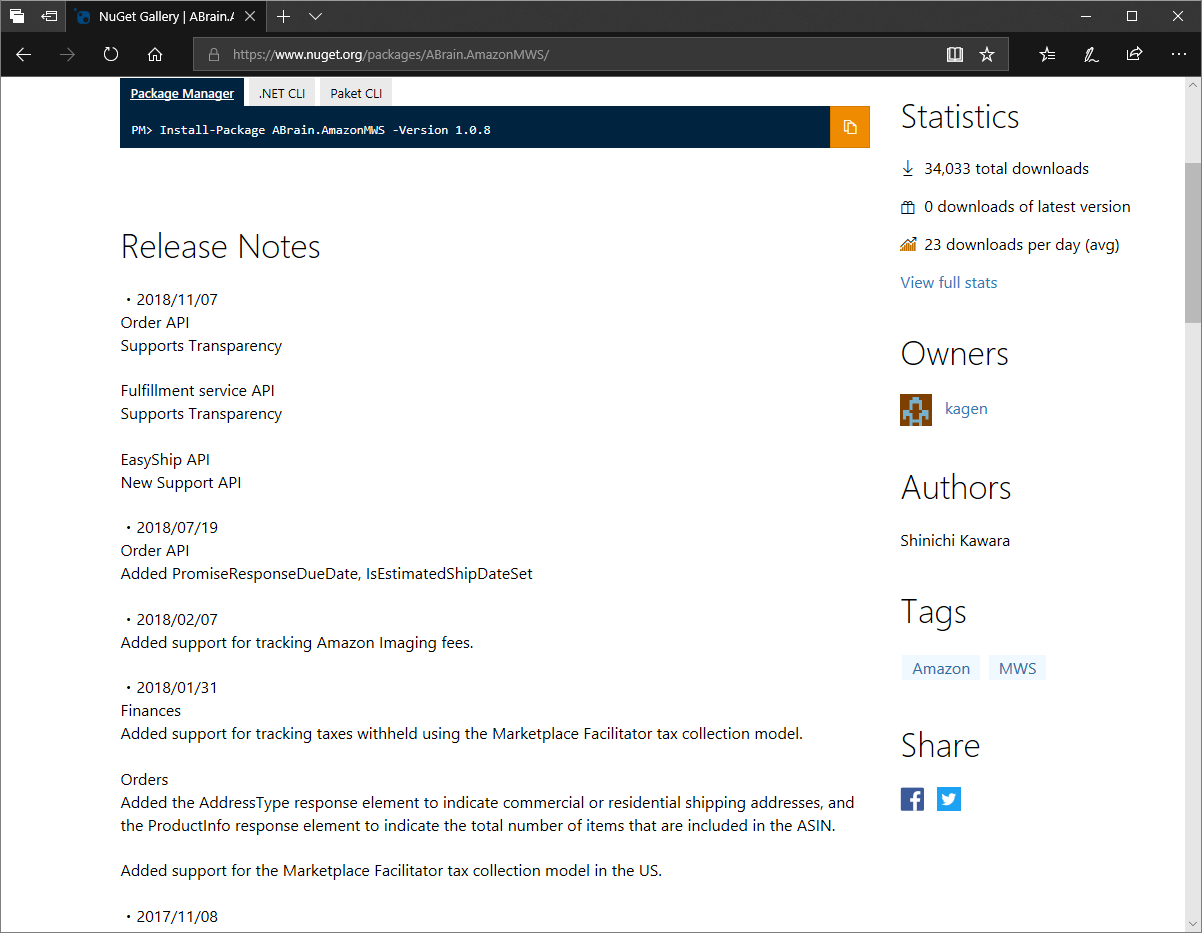1202x933 pixels.
Task: Click the address bar URL
Action: (x=391, y=55)
